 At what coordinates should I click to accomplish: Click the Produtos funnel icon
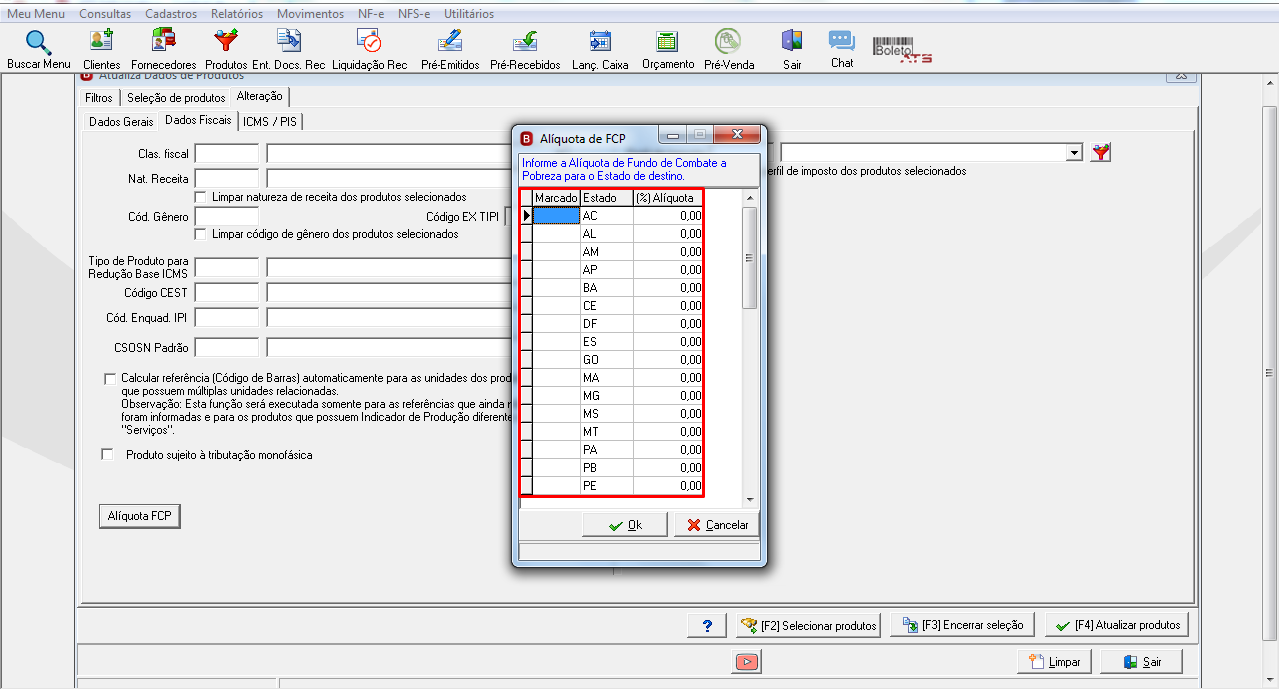(226, 49)
